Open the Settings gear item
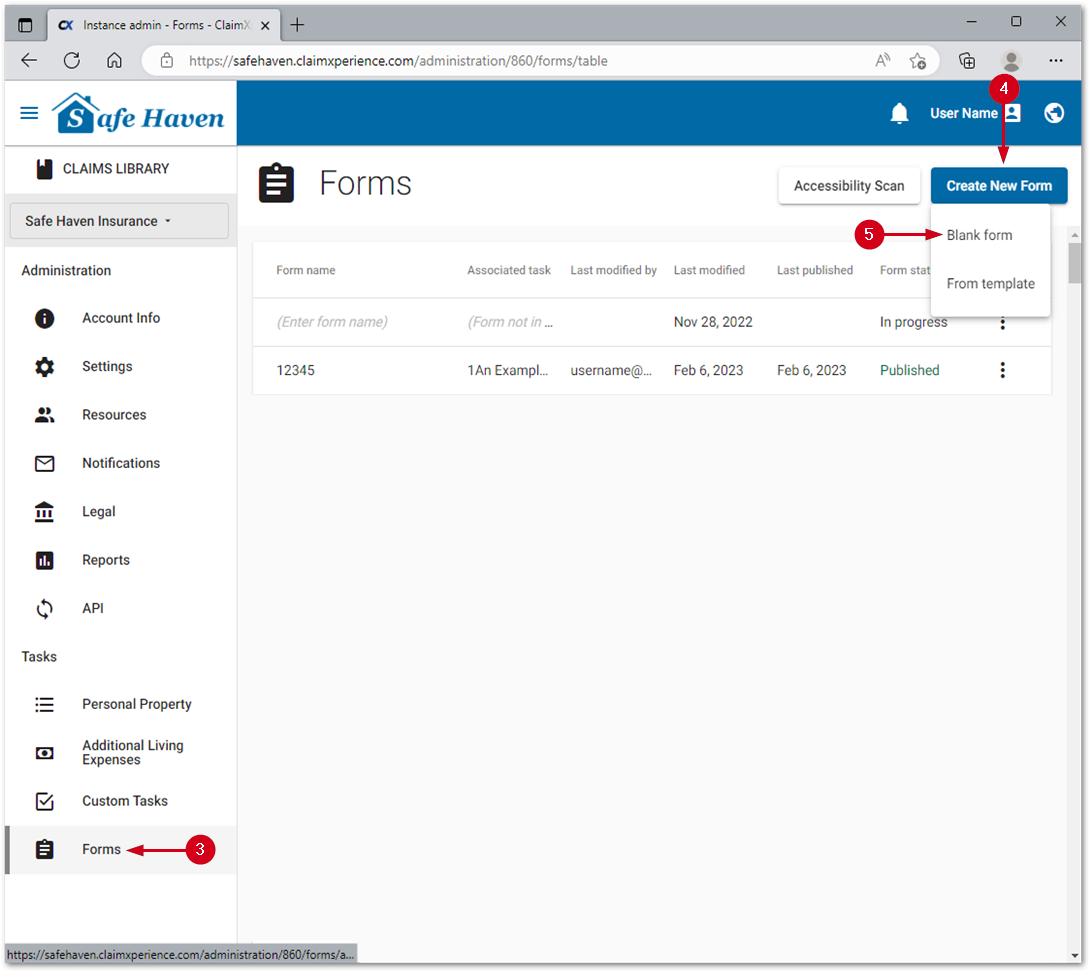 coord(107,367)
